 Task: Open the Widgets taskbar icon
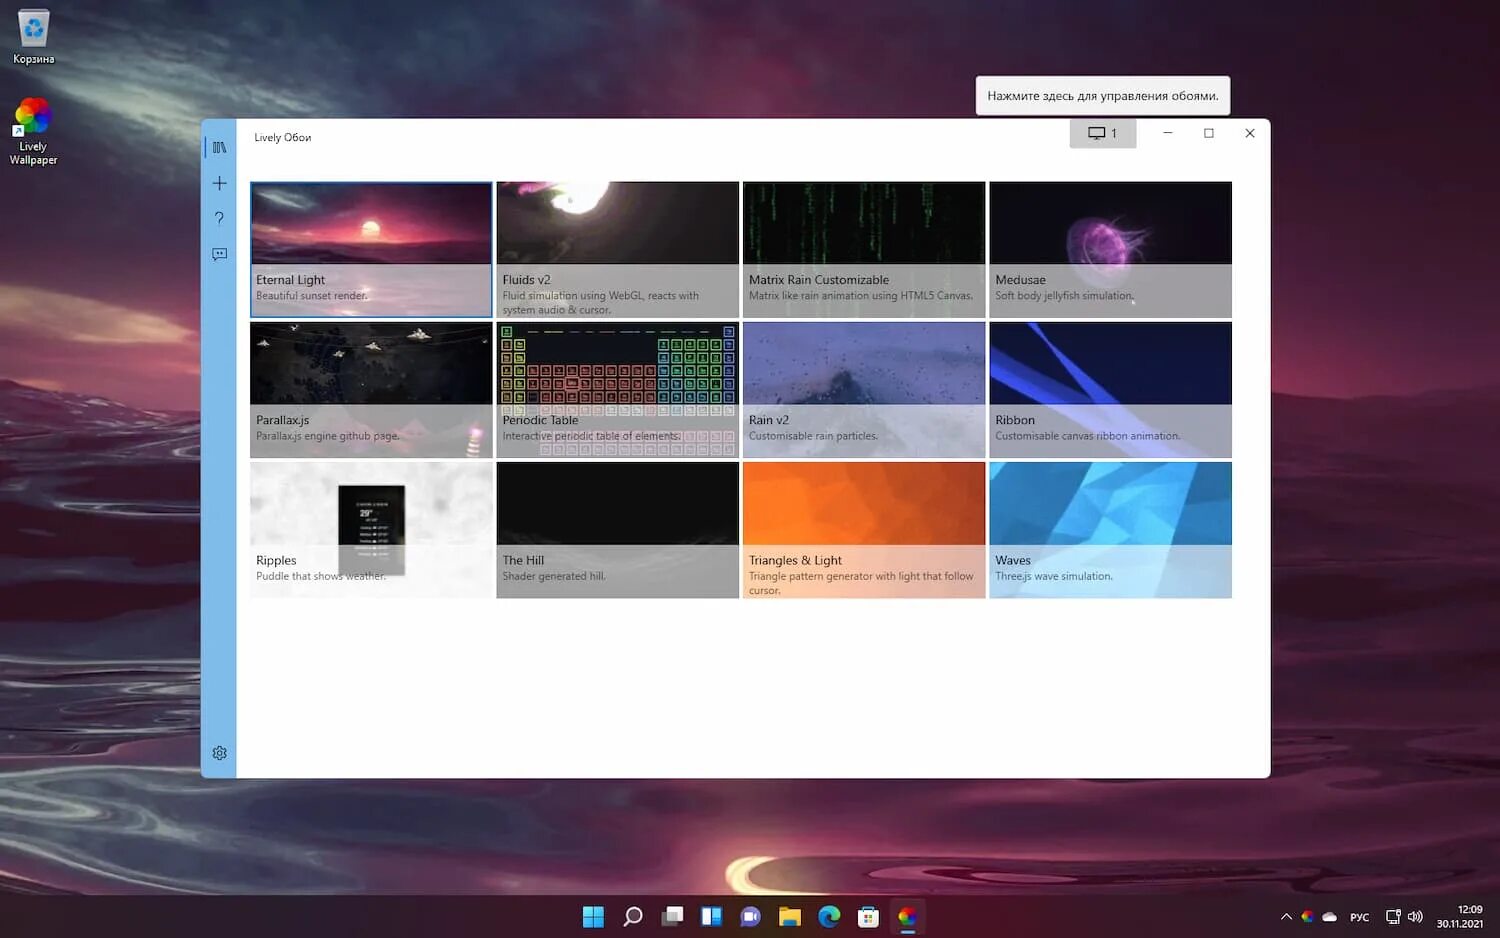pos(711,917)
